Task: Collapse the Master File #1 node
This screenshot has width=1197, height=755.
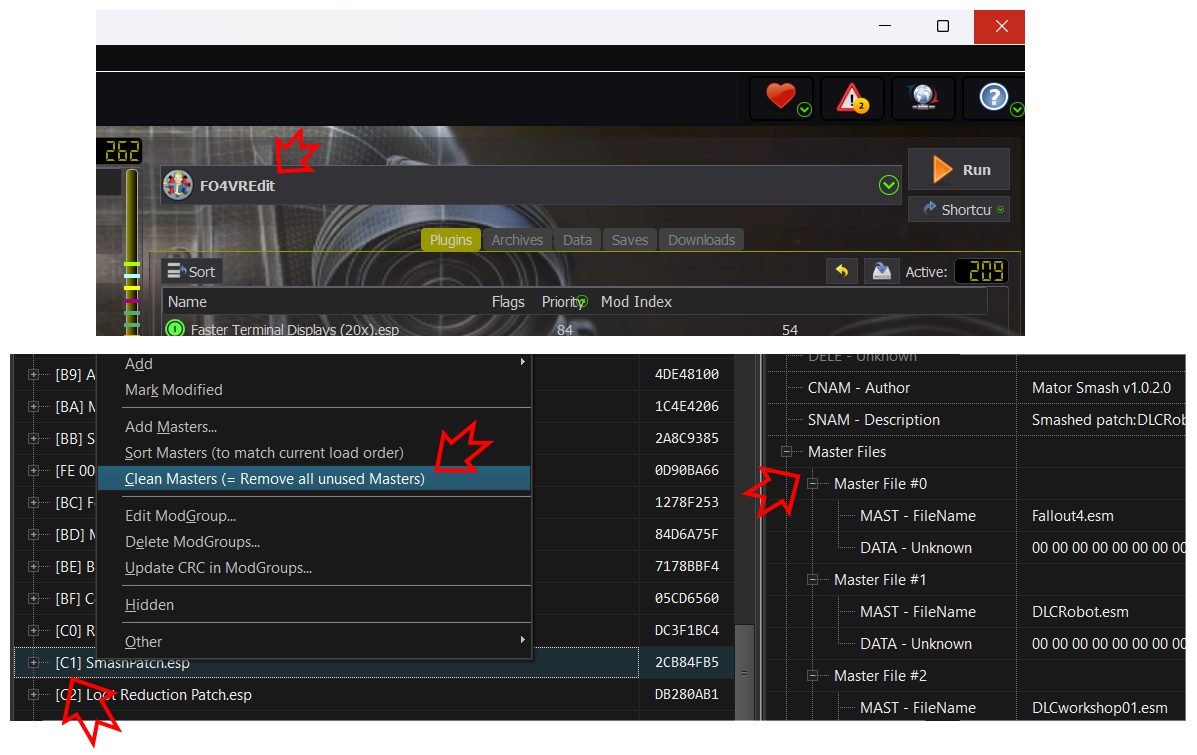Action: coord(813,580)
